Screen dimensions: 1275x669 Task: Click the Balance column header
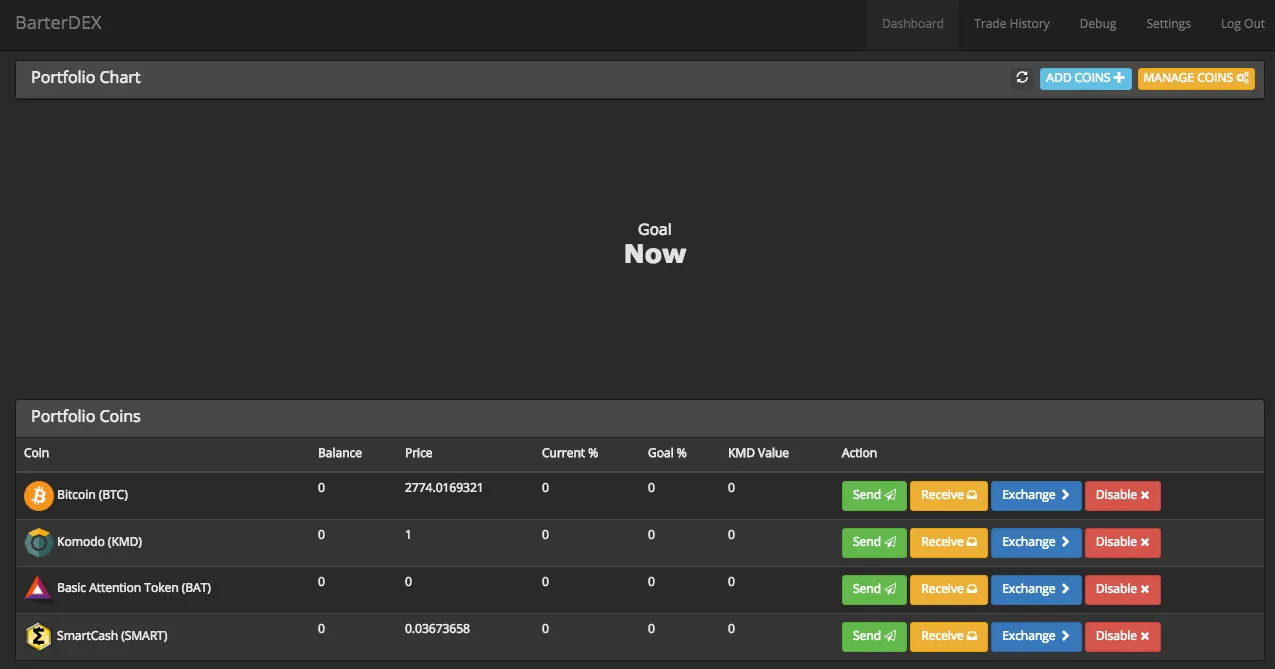tap(340, 453)
